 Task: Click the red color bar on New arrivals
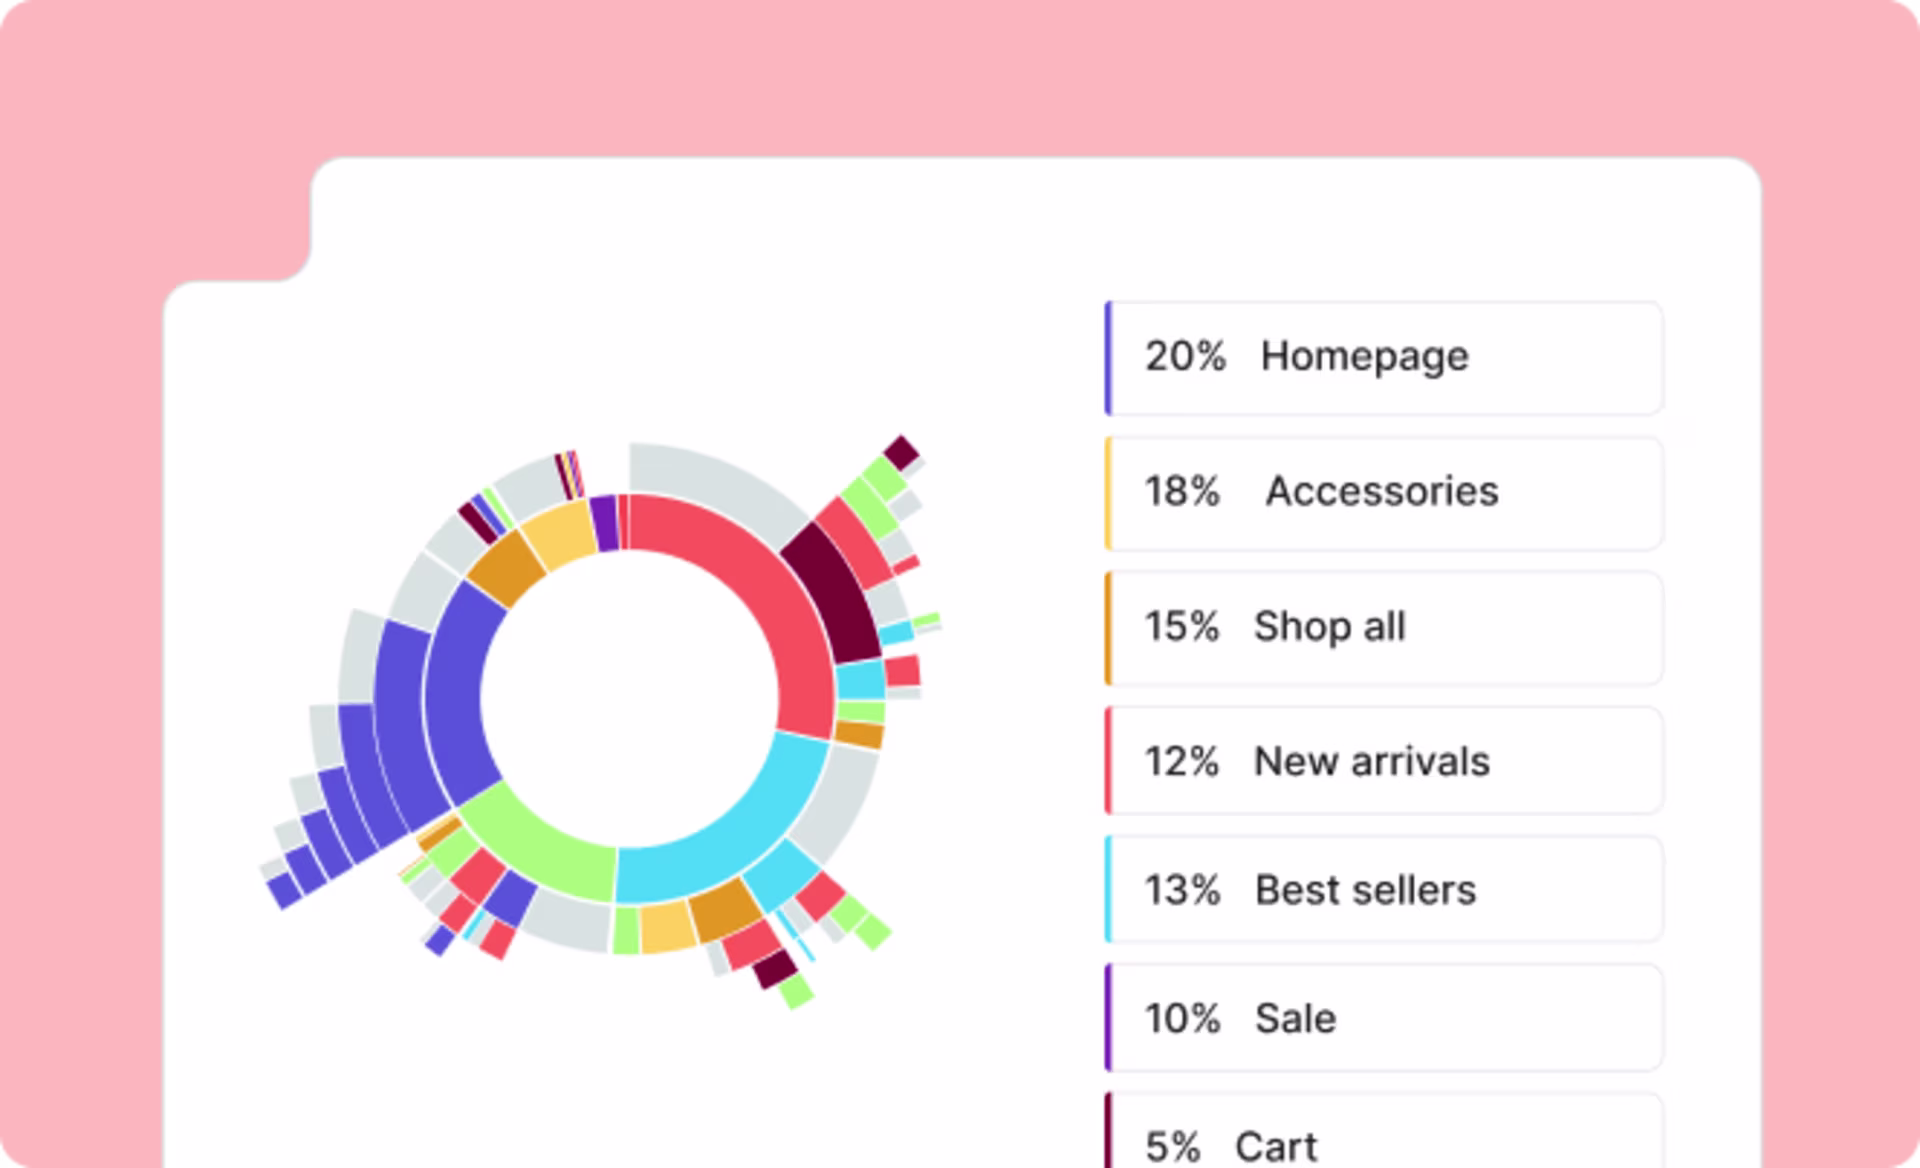1108,761
